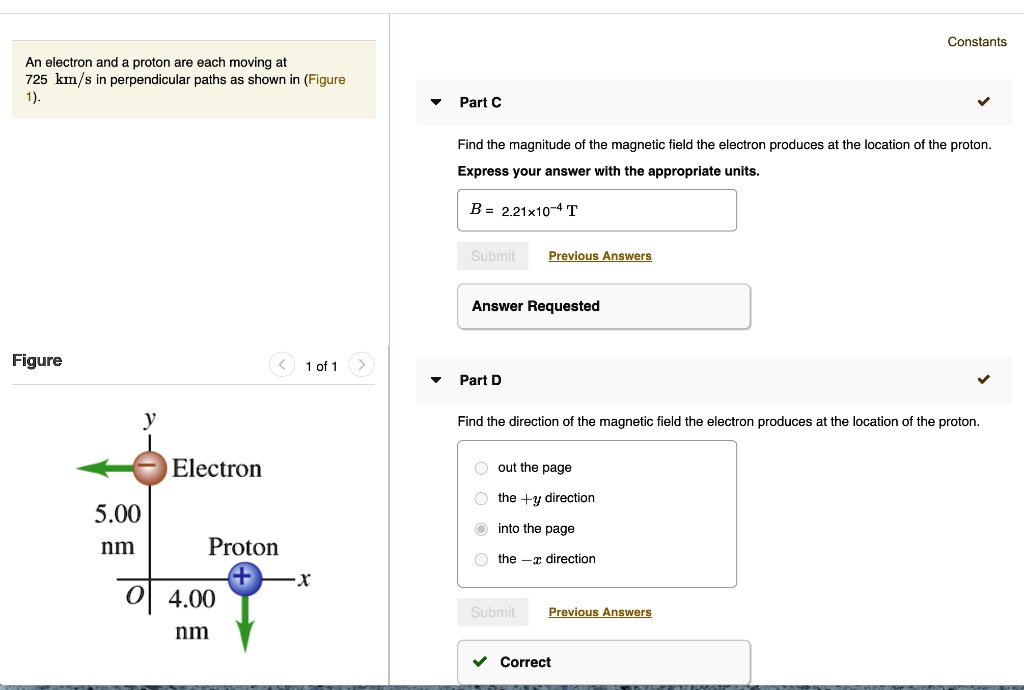Open Previous Answers for Part C
Viewport: 1024px width, 690px height.
pos(600,256)
